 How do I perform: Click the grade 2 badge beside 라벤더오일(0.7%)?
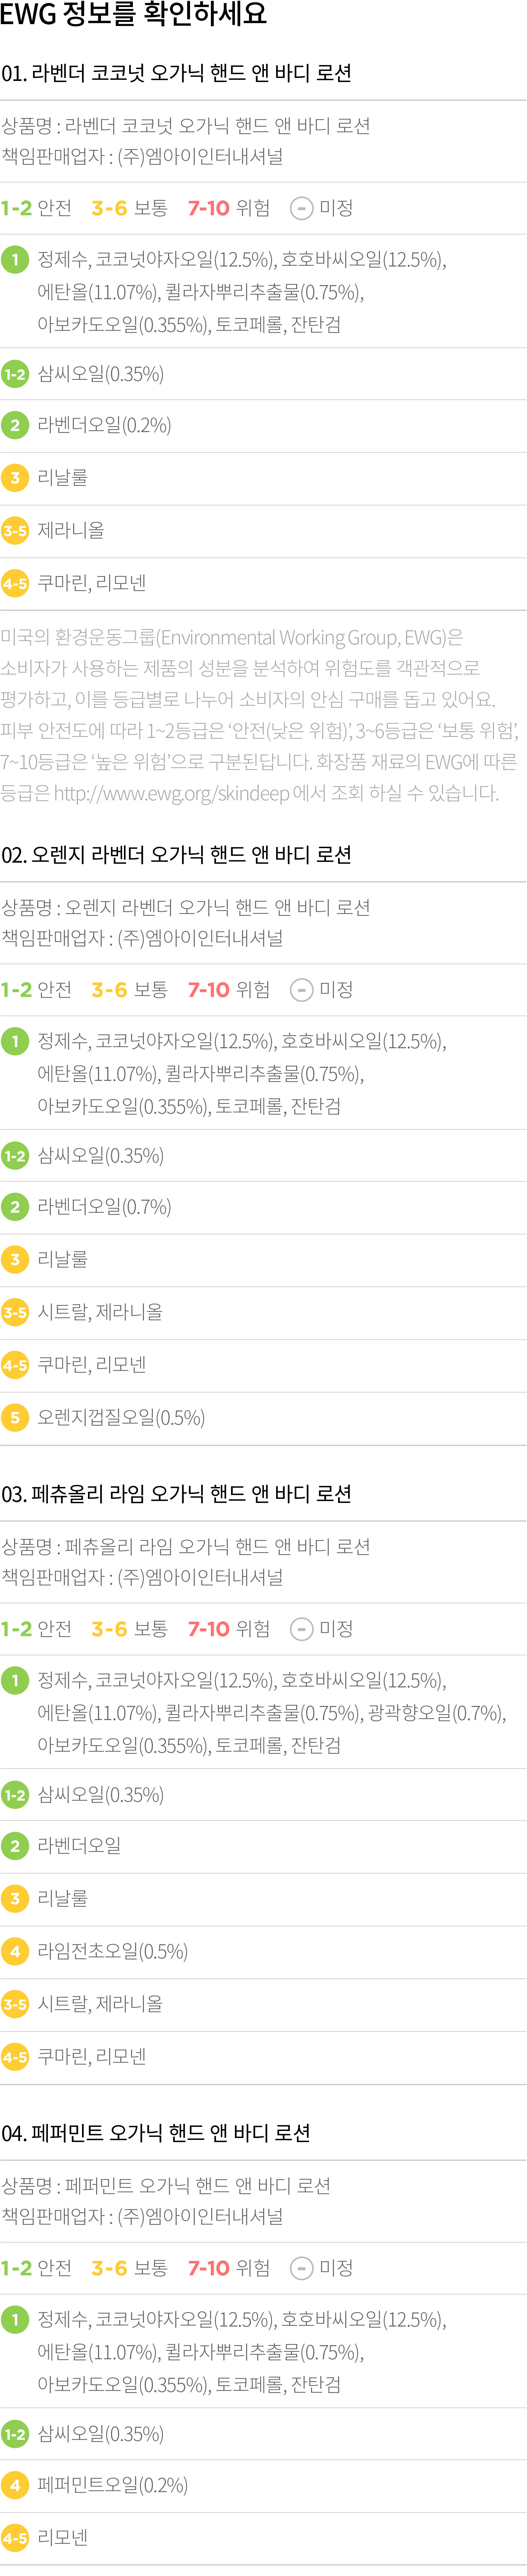pos(15,1207)
